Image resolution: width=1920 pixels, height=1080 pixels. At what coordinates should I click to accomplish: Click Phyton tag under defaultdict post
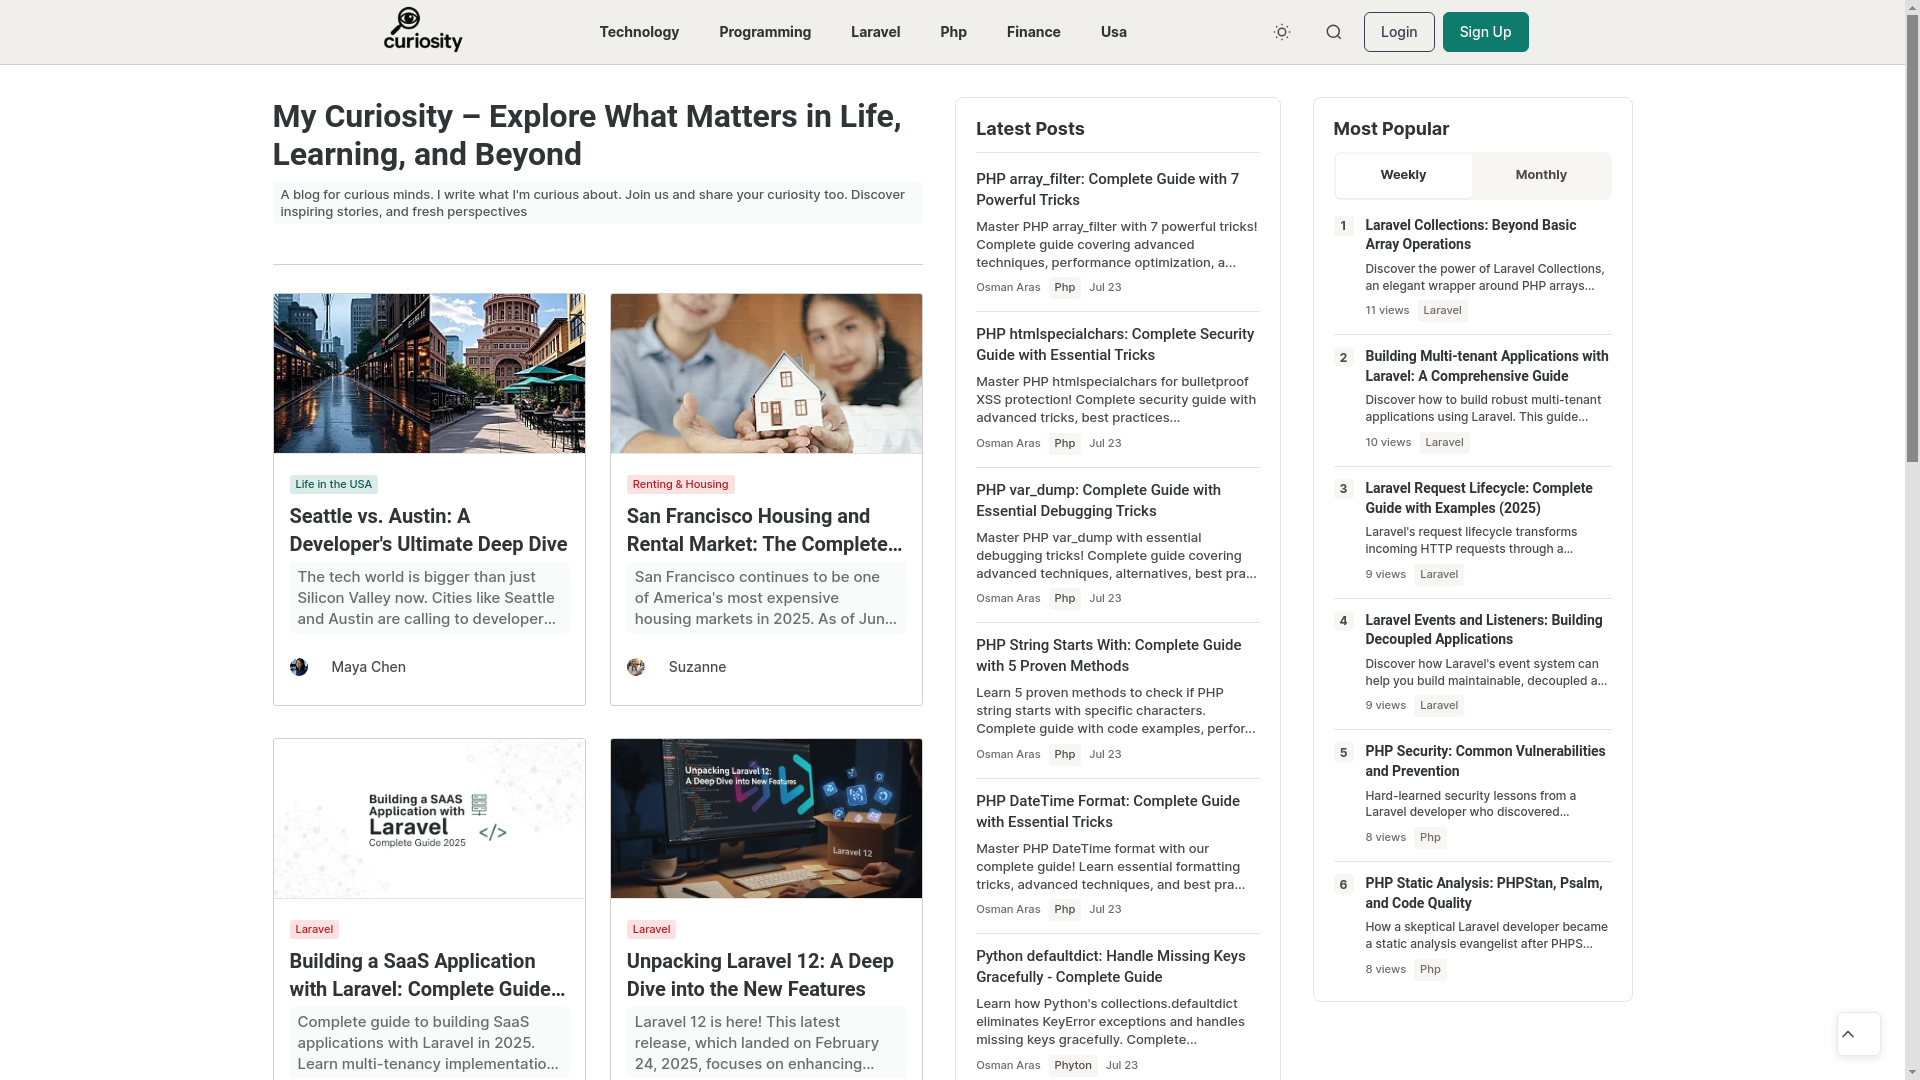1072,1066
